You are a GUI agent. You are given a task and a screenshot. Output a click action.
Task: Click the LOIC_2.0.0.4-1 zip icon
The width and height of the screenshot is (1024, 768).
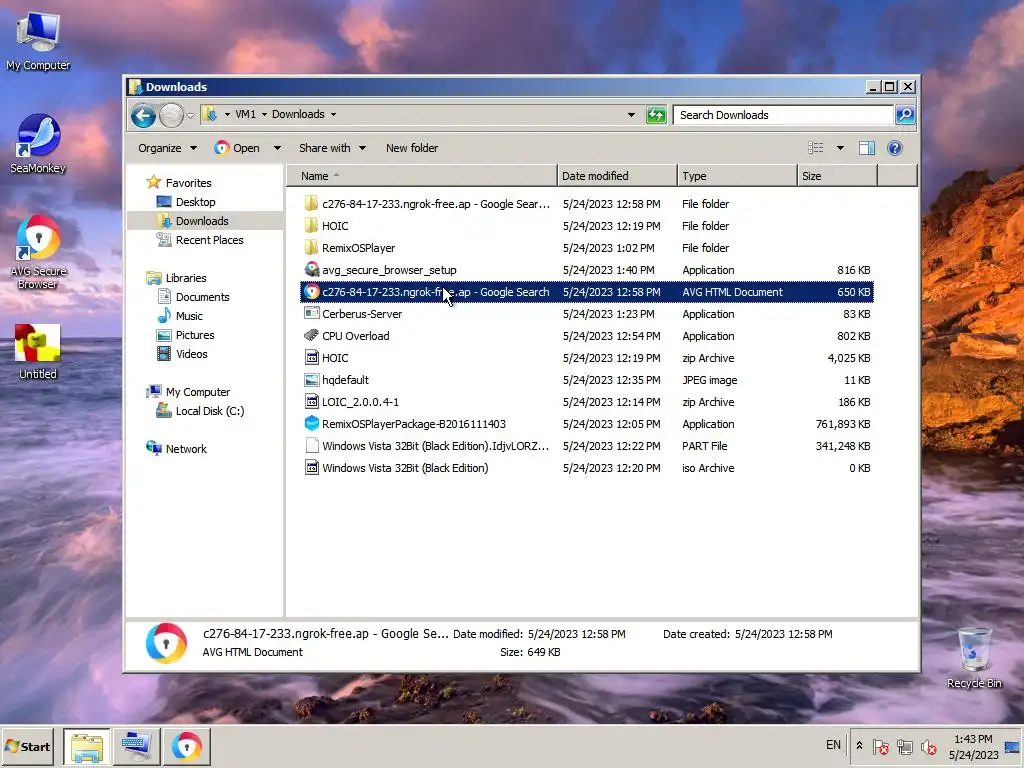click(312, 402)
